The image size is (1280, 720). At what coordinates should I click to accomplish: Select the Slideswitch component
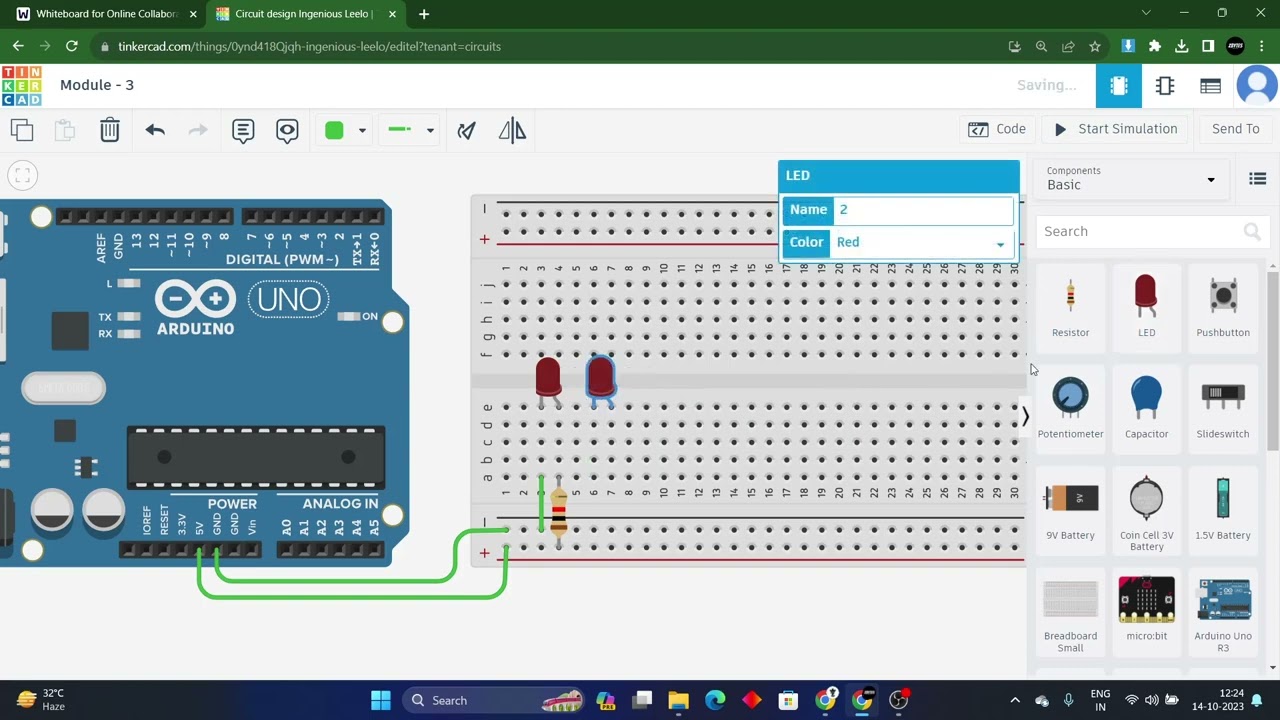(x=1222, y=408)
